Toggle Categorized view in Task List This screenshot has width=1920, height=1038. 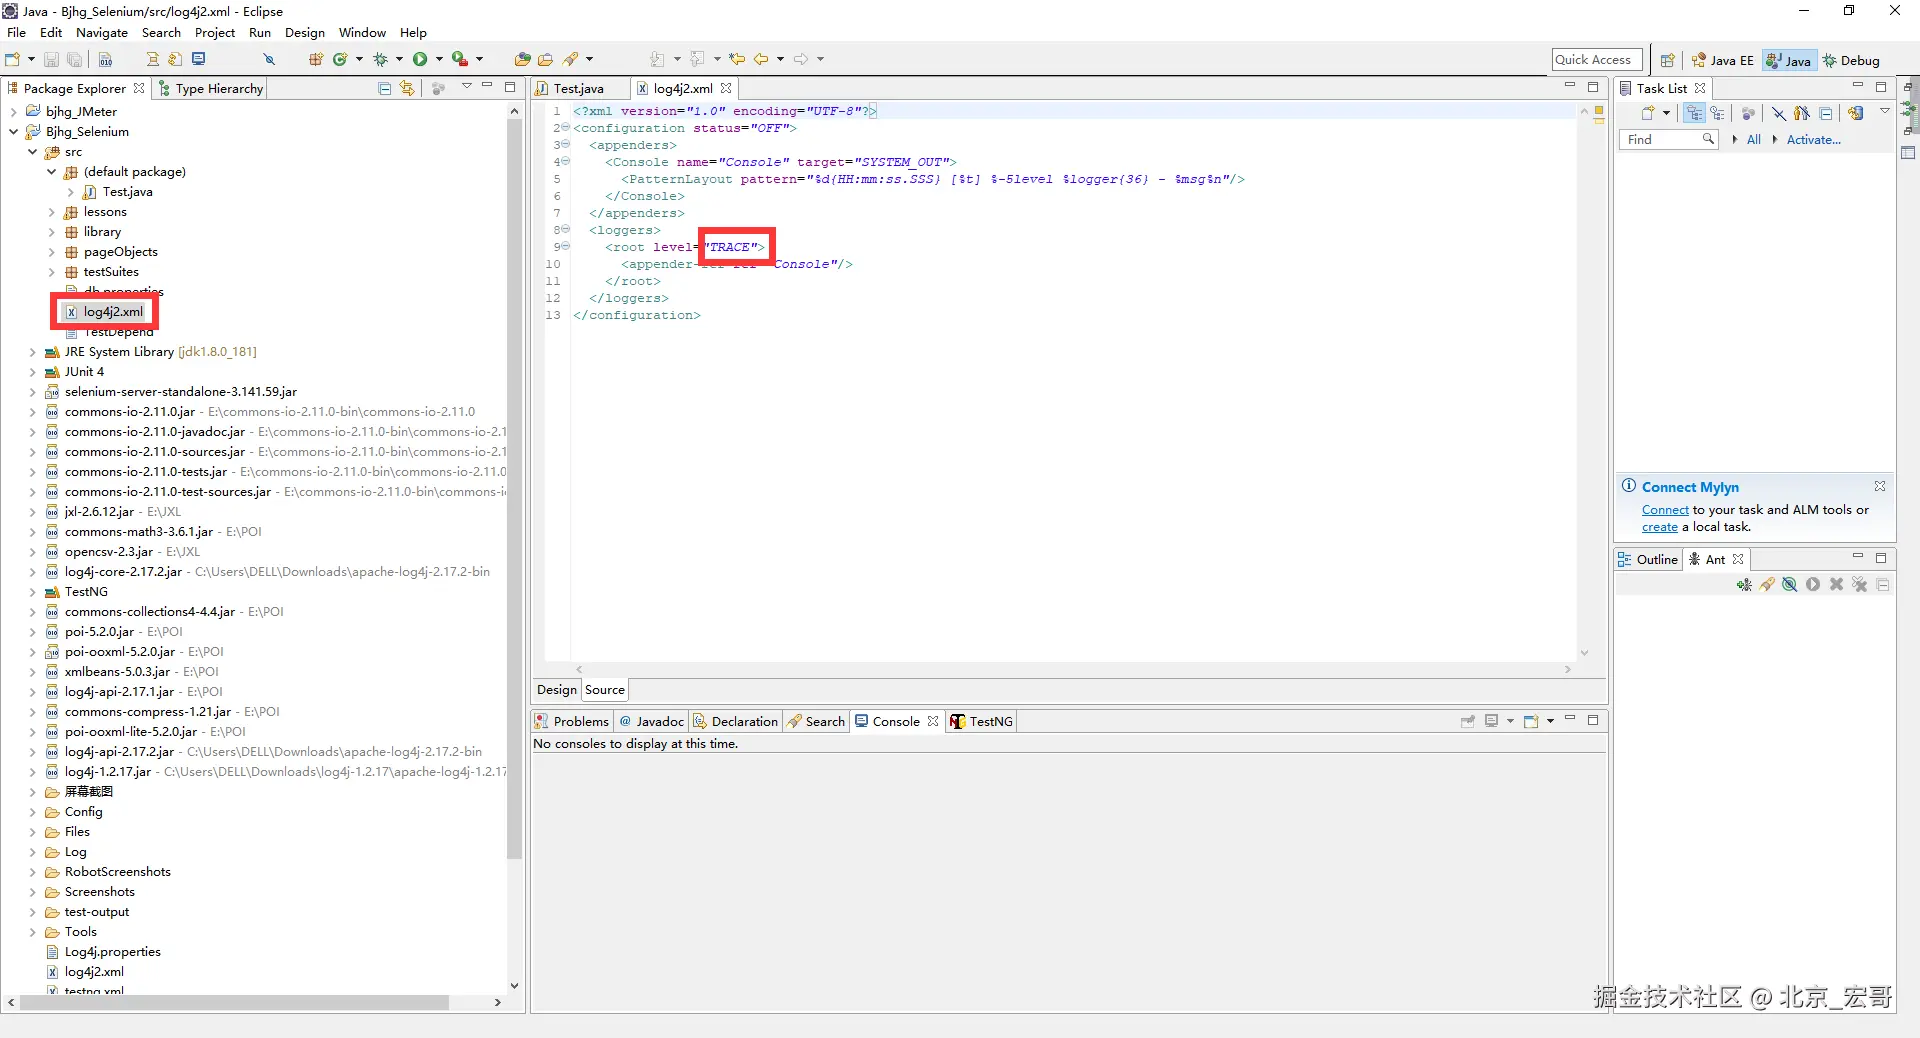1694,114
